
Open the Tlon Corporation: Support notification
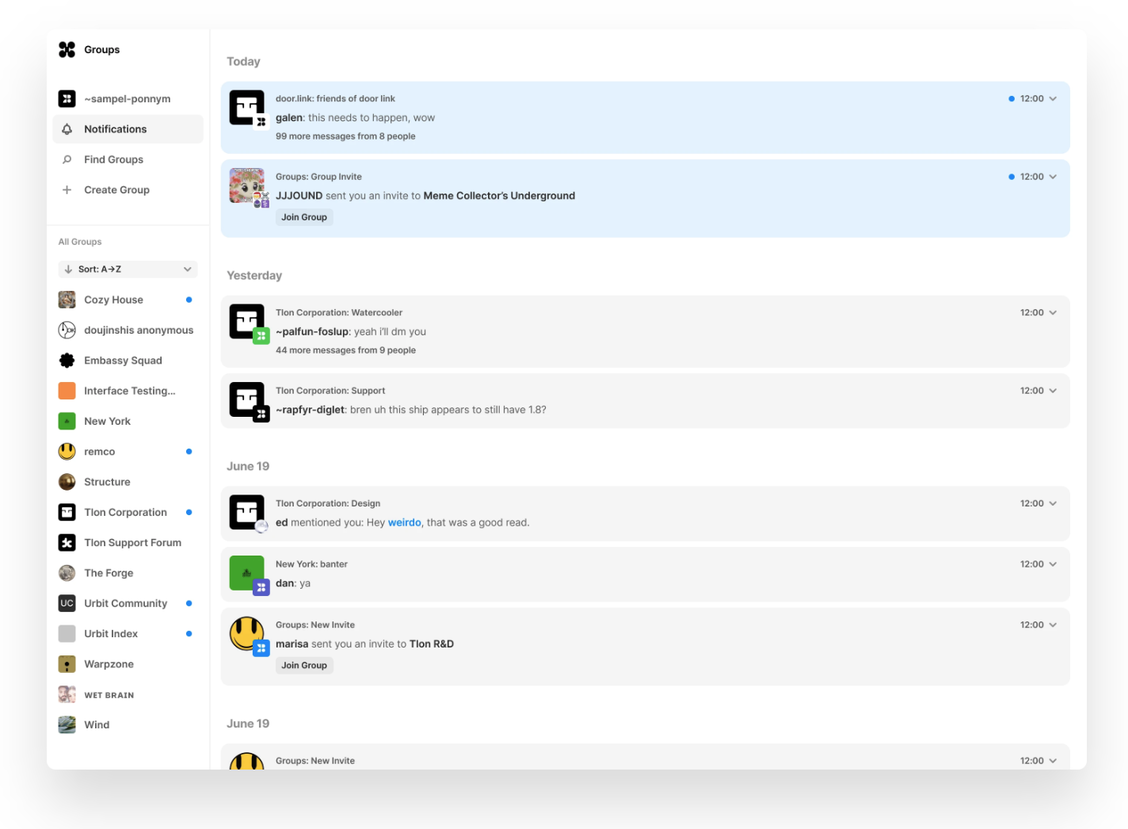(645, 400)
